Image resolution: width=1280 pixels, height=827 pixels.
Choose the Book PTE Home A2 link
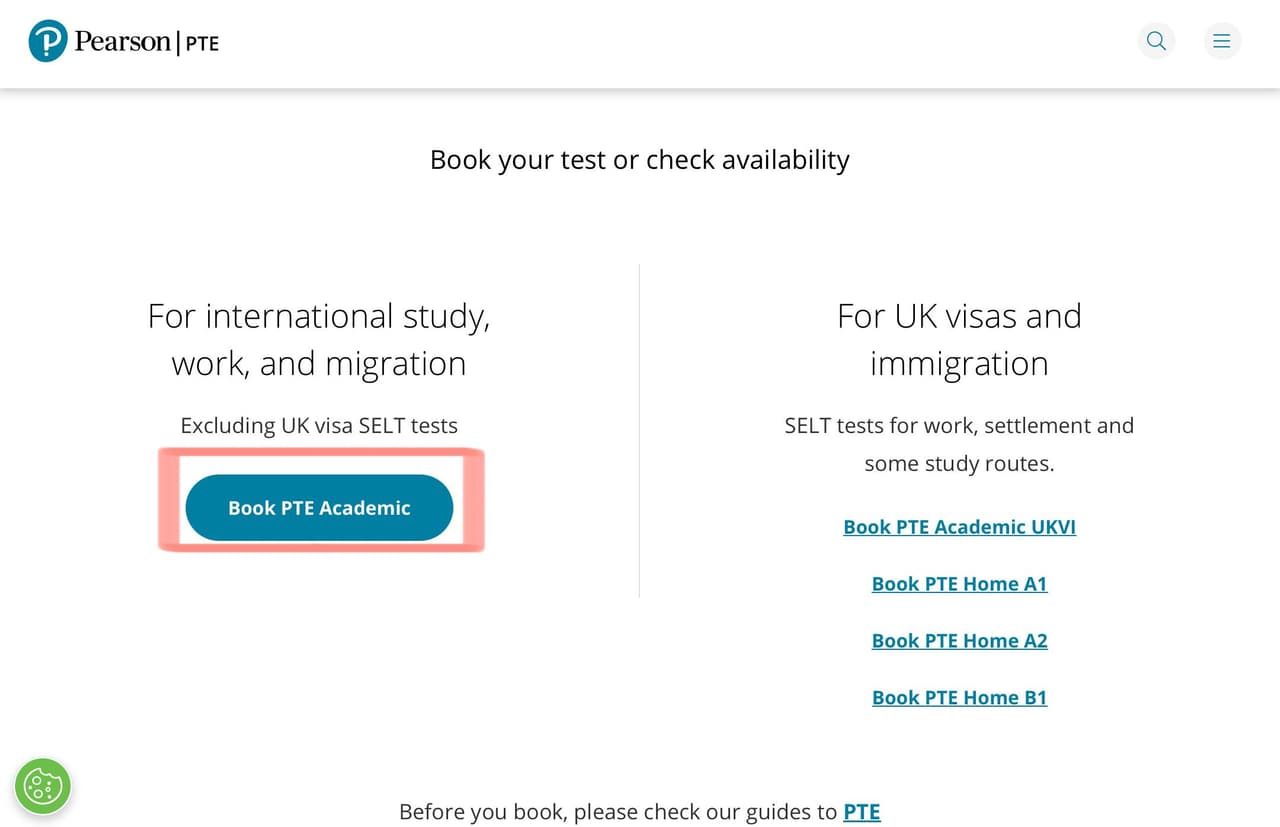click(x=959, y=641)
